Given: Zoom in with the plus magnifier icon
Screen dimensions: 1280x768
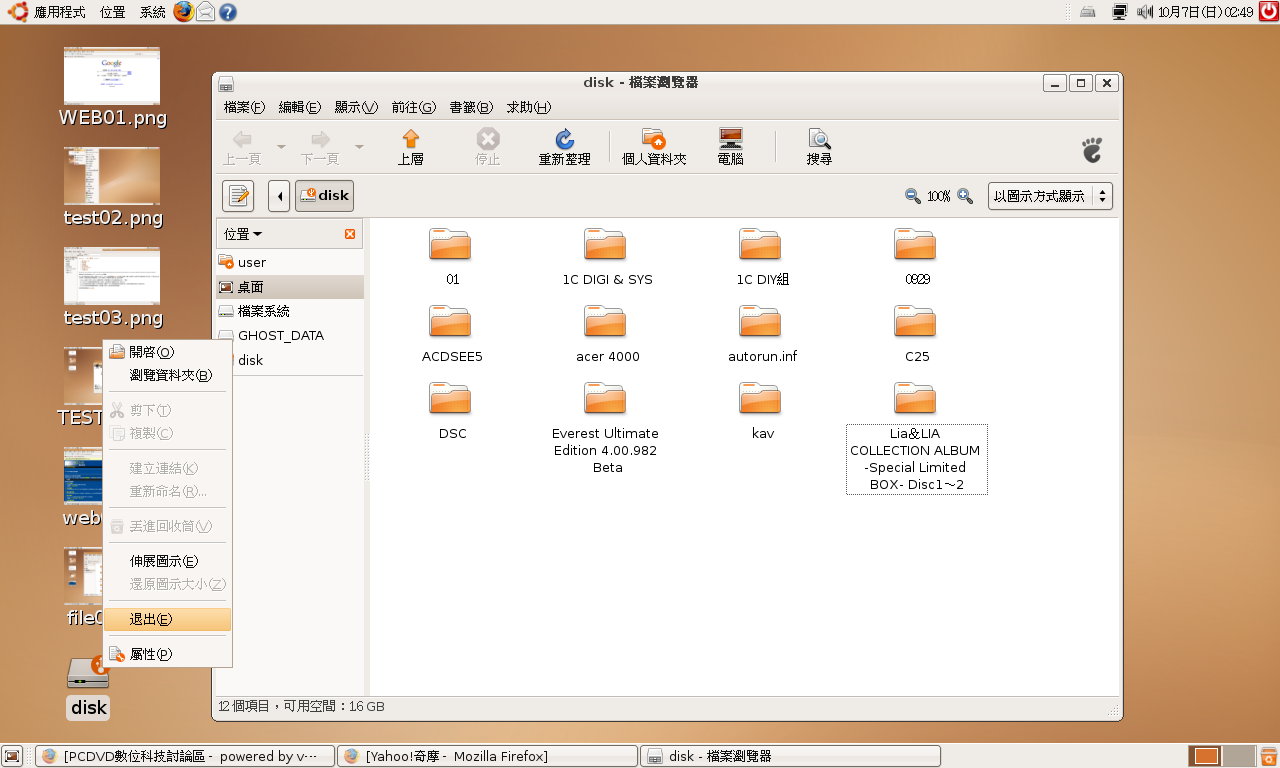Looking at the screenshot, I should point(965,196).
